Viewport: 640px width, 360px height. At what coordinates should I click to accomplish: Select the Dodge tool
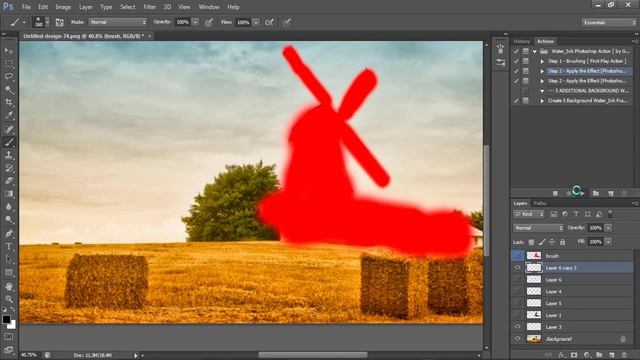[9, 220]
